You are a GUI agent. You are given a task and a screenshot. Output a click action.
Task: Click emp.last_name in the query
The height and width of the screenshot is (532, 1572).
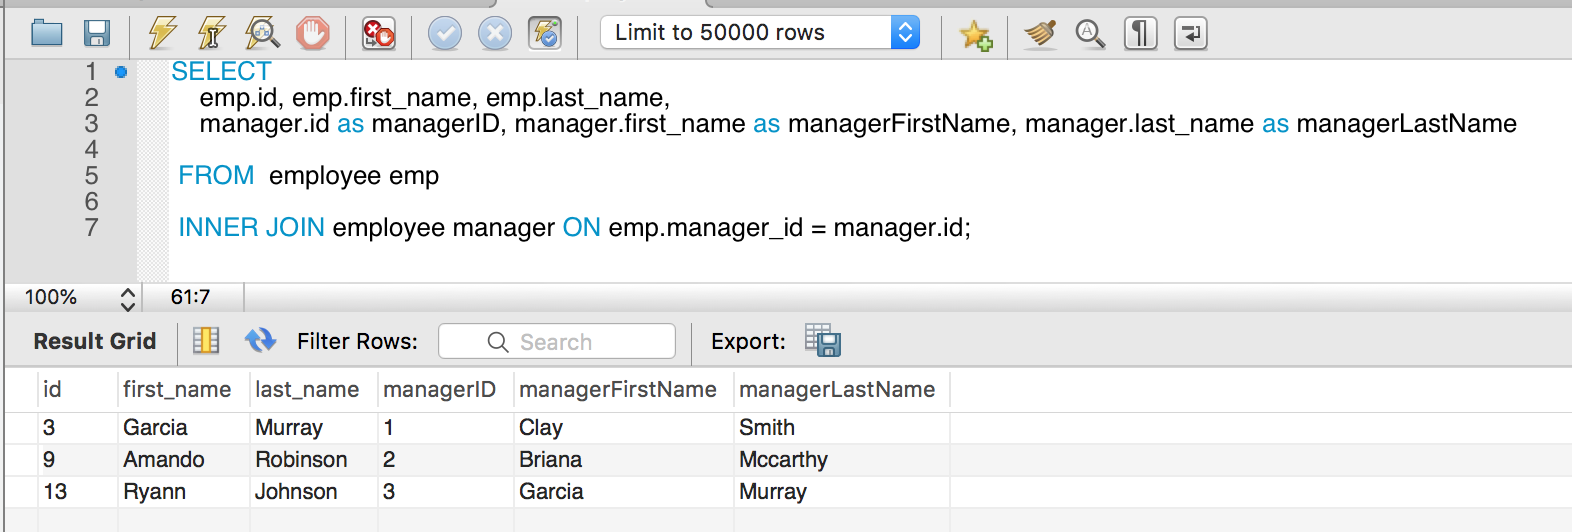pos(575,98)
